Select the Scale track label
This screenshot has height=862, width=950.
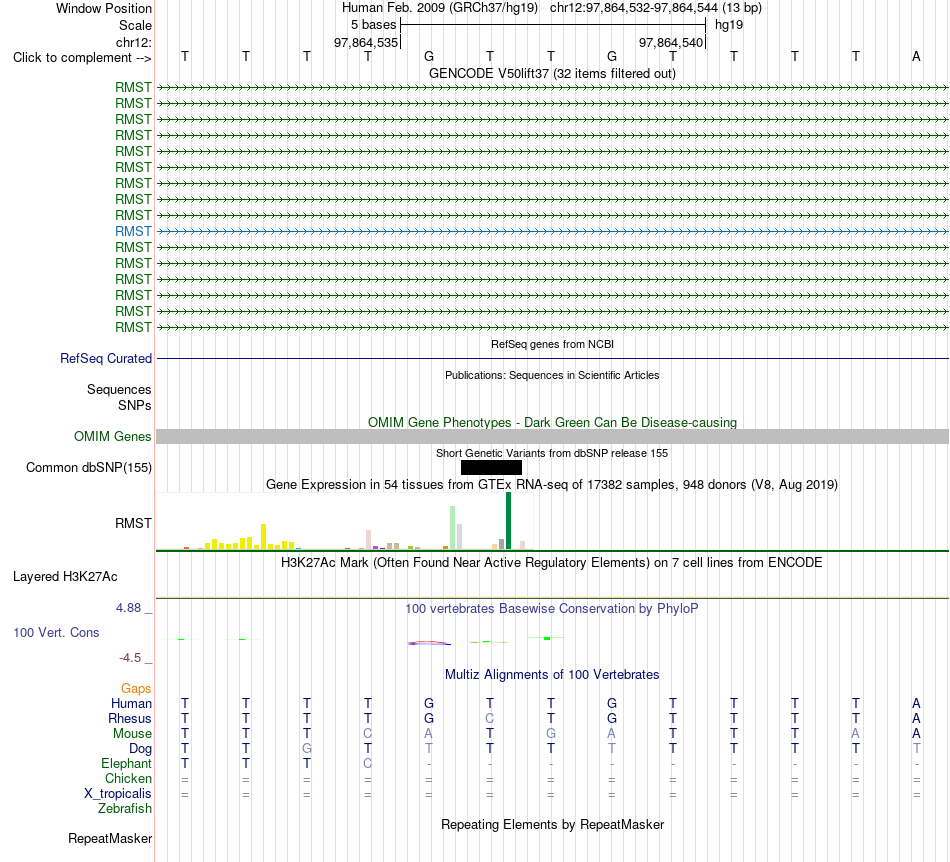(135, 25)
